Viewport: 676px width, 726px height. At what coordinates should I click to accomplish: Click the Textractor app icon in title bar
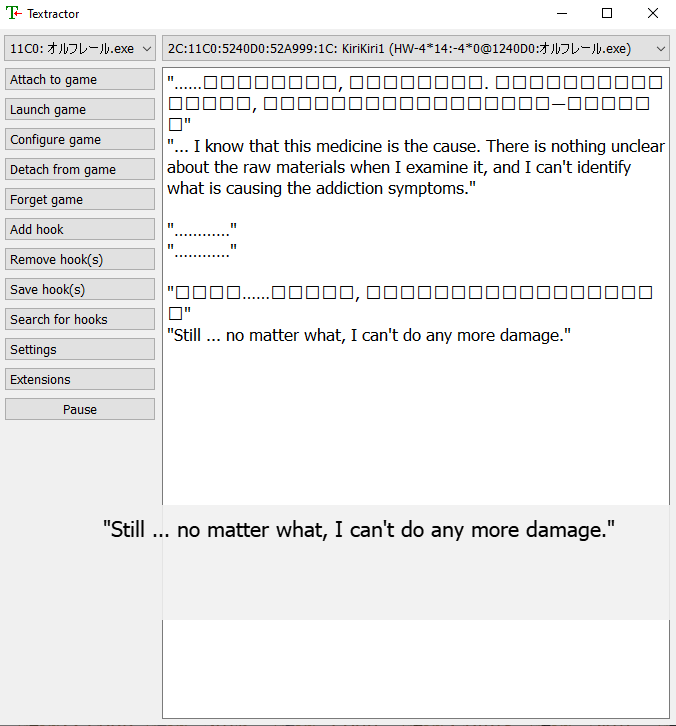[x=14, y=13]
